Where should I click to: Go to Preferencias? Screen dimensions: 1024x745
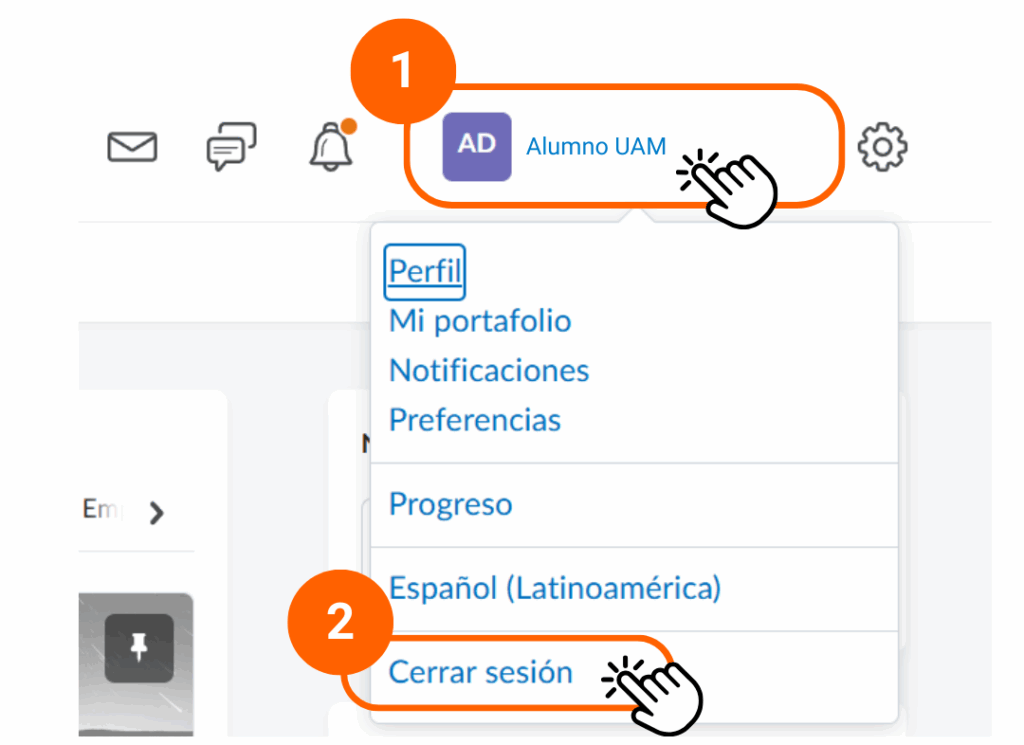coord(475,420)
